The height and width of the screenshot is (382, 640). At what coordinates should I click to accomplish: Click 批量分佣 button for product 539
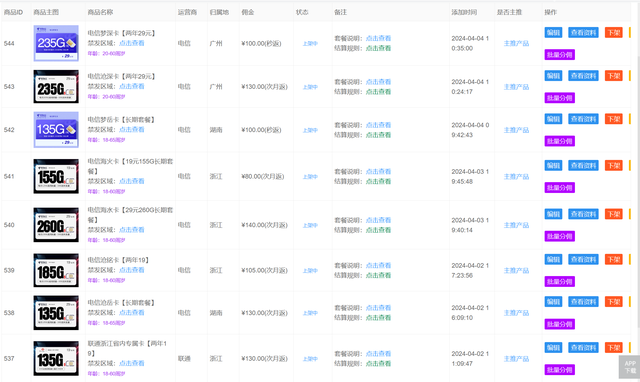(x=560, y=282)
